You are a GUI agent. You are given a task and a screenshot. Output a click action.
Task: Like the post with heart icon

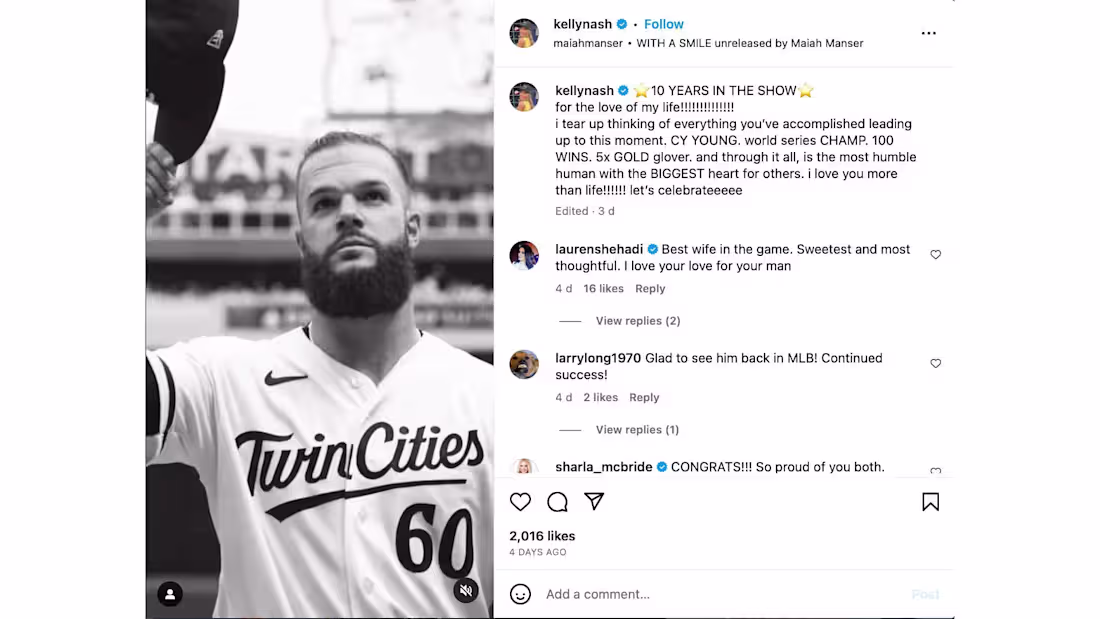tap(520, 502)
